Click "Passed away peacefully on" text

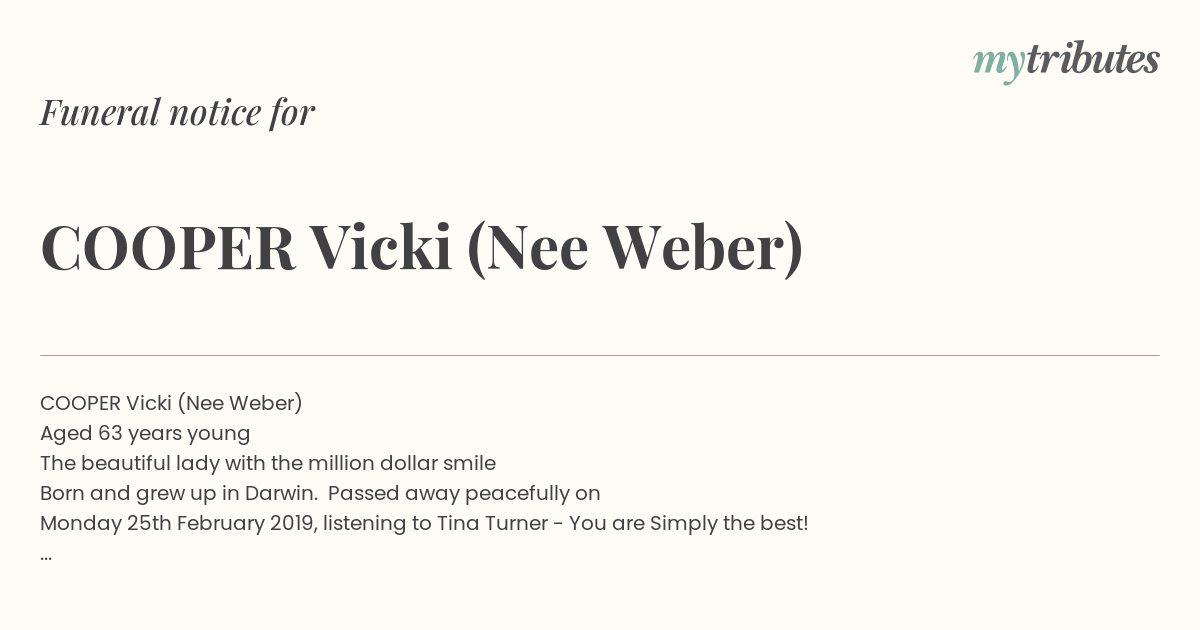464,493
